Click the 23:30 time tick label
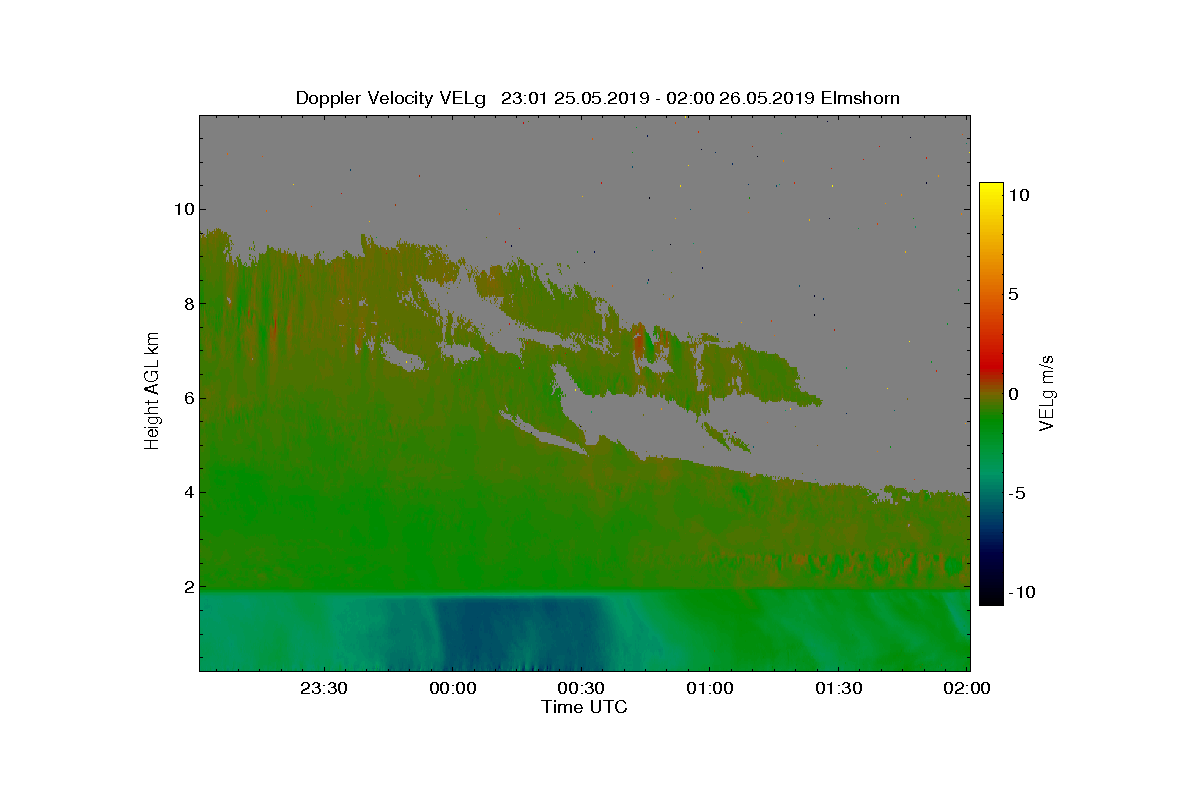The image size is (1200, 800). [x=324, y=689]
